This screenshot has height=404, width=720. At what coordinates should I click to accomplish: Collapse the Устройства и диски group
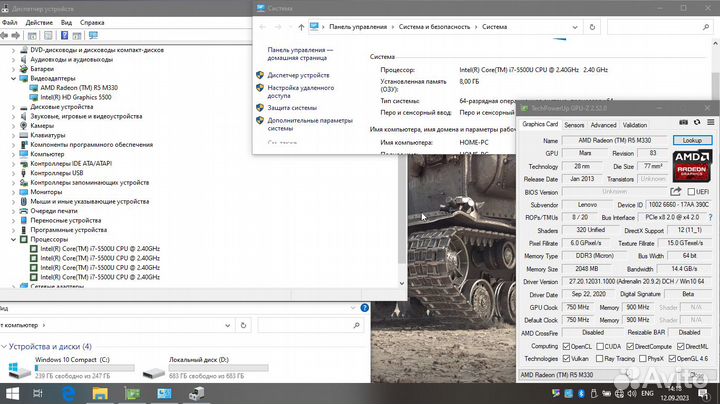tap(4, 347)
